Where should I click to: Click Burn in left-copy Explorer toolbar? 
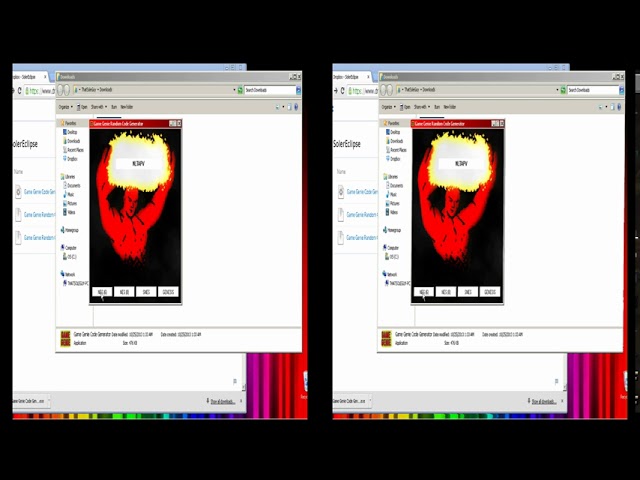pos(114,107)
